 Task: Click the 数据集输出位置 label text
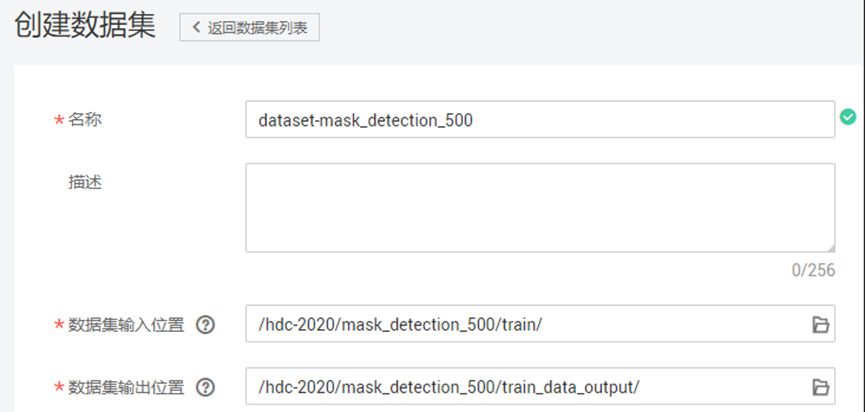126,387
